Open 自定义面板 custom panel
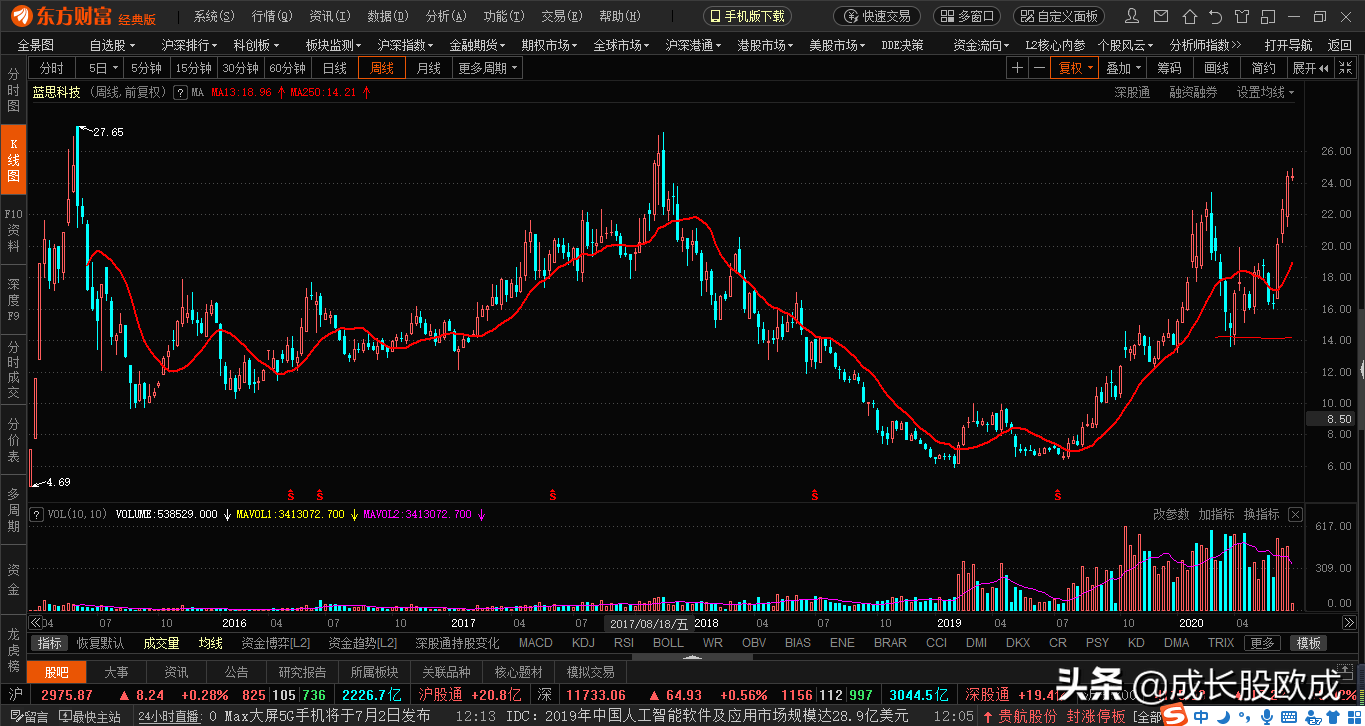The height and width of the screenshot is (726, 1365). click(x=1059, y=16)
